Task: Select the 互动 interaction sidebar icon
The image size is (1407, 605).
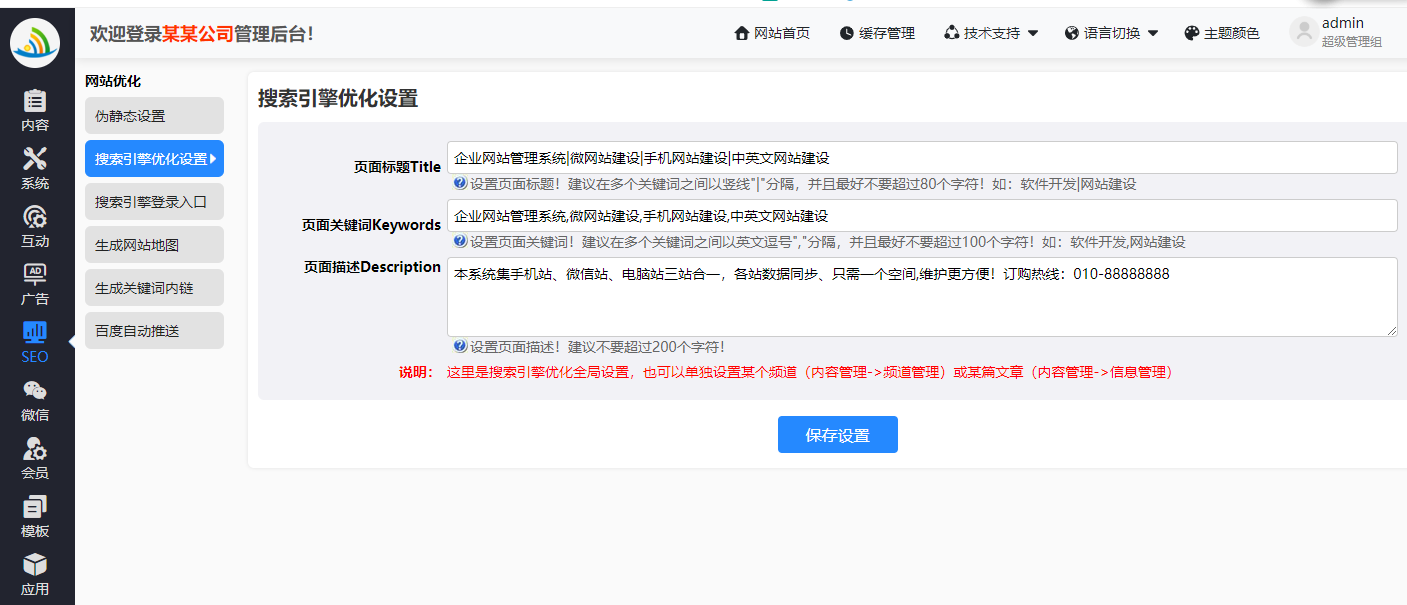Action: point(35,218)
